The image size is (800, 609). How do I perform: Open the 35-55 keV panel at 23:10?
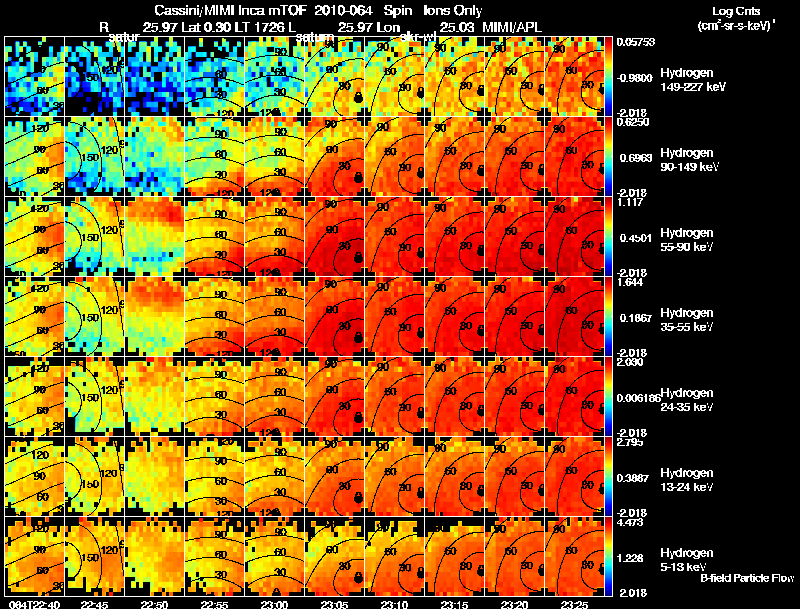click(x=395, y=316)
